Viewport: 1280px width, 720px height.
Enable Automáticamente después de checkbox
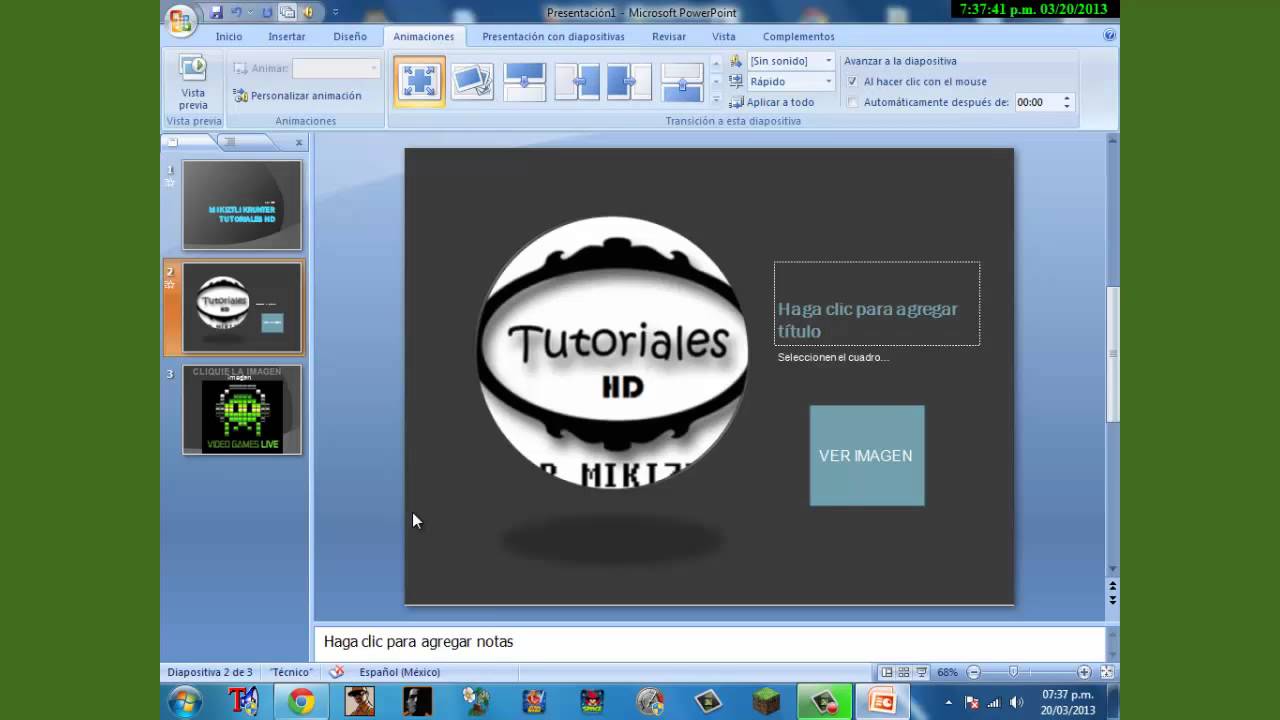tap(852, 102)
